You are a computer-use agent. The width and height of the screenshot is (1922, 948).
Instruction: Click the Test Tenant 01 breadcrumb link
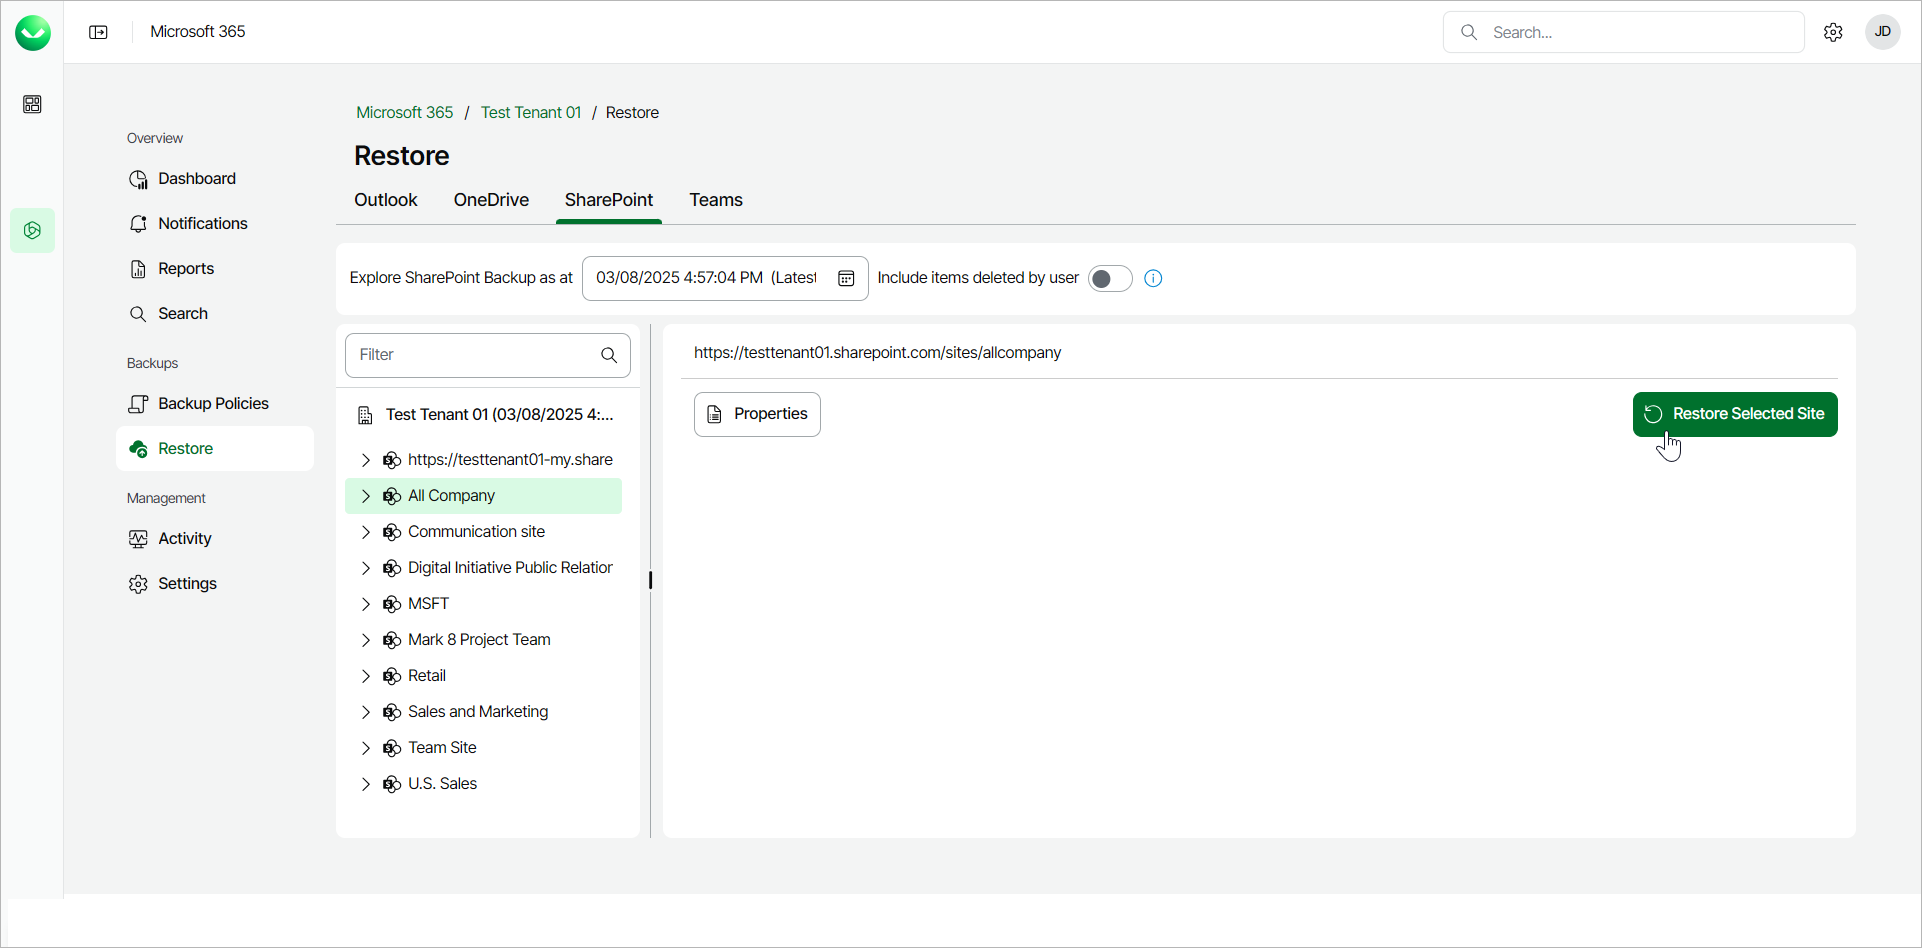pos(531,113)
